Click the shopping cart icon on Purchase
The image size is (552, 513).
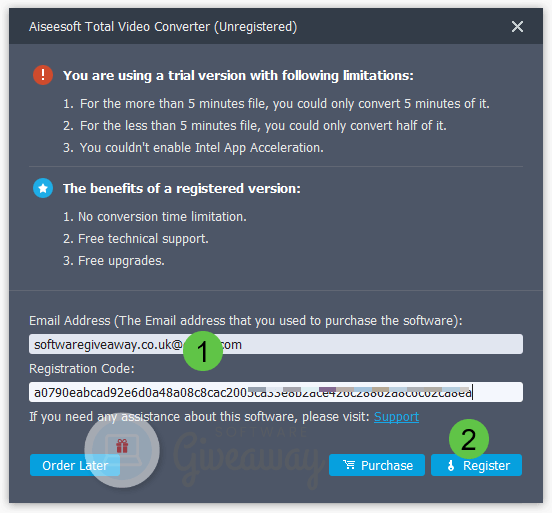(349, 465)
